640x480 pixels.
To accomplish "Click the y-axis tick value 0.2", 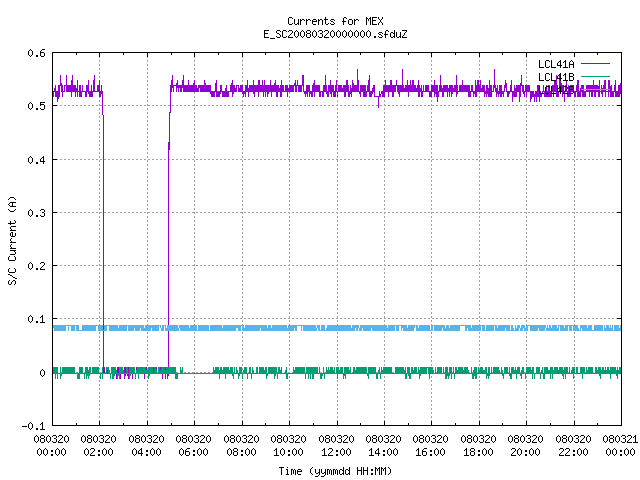I will 36,266.
